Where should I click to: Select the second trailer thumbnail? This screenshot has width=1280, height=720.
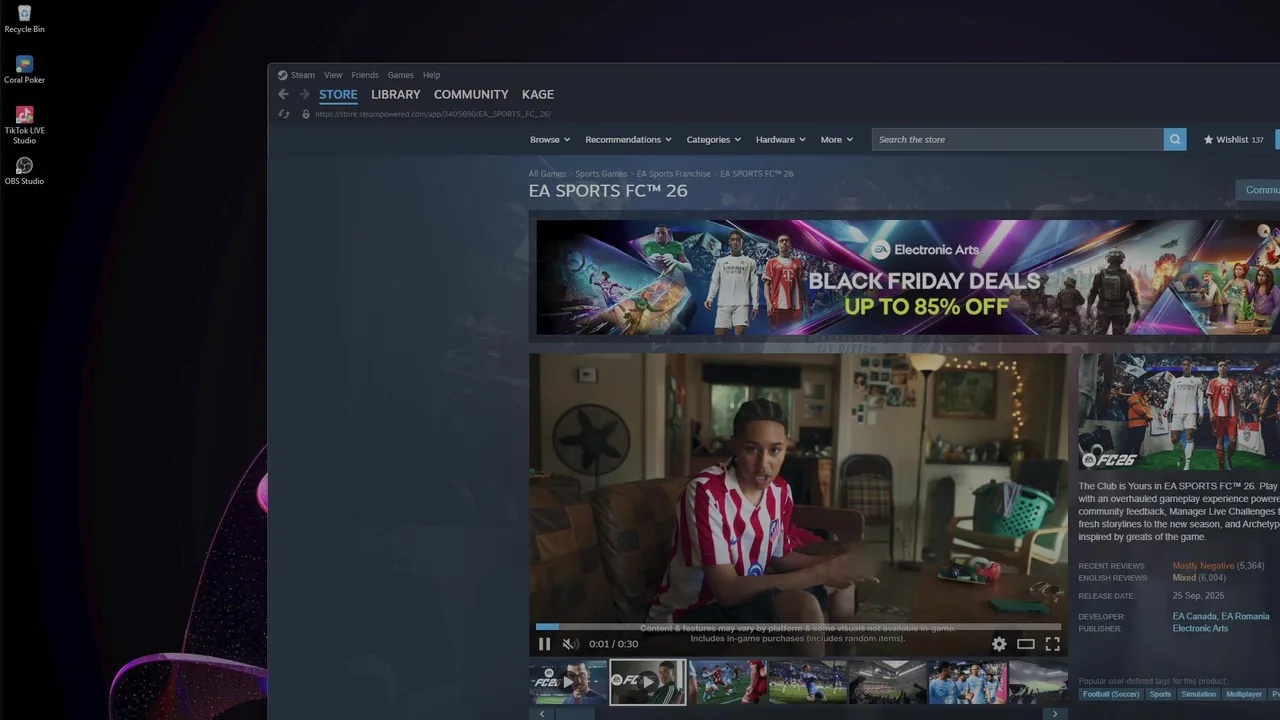(648, 682)
